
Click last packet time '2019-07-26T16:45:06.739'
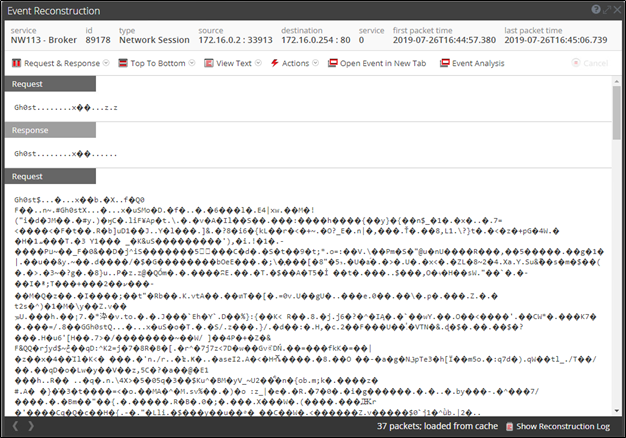(x=556, y=40)
